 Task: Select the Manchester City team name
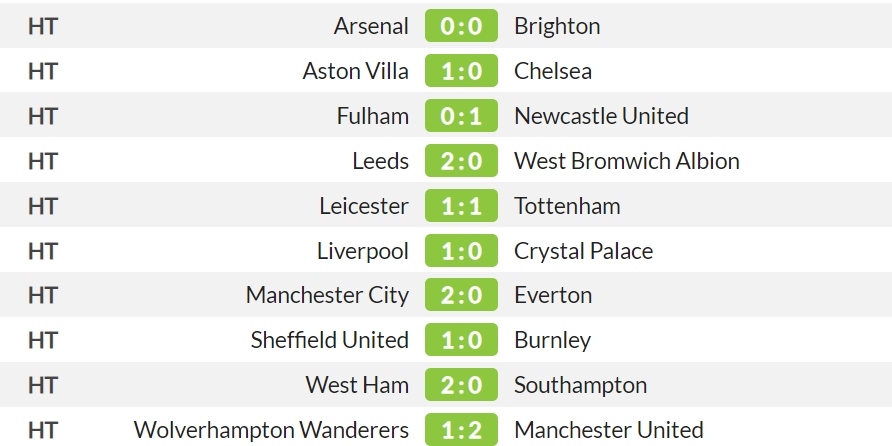click(327, 295)
